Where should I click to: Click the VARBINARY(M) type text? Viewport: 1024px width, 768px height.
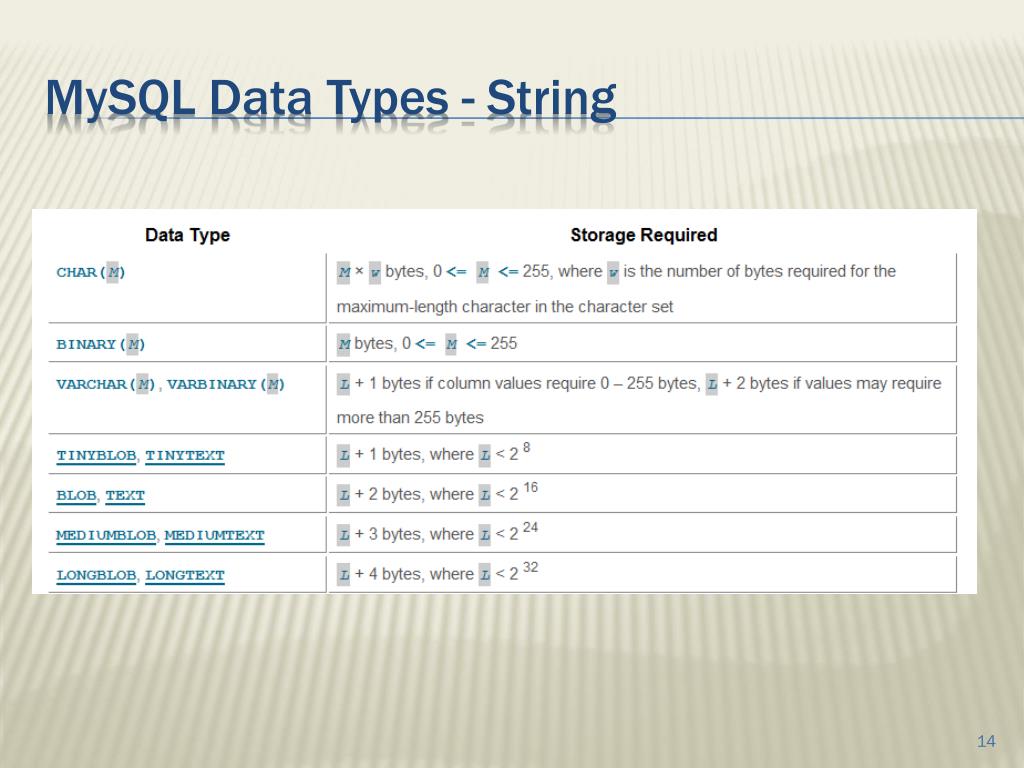[226, 384]
